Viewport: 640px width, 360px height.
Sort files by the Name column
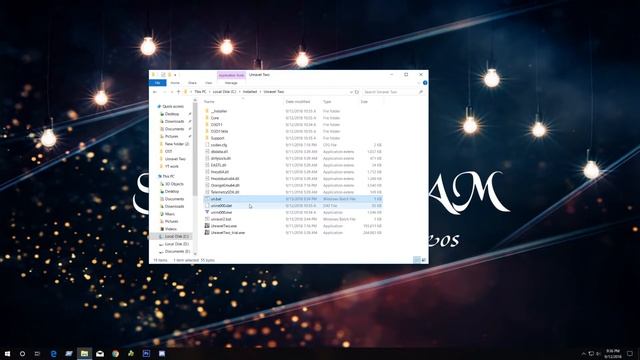coord(243,102)
